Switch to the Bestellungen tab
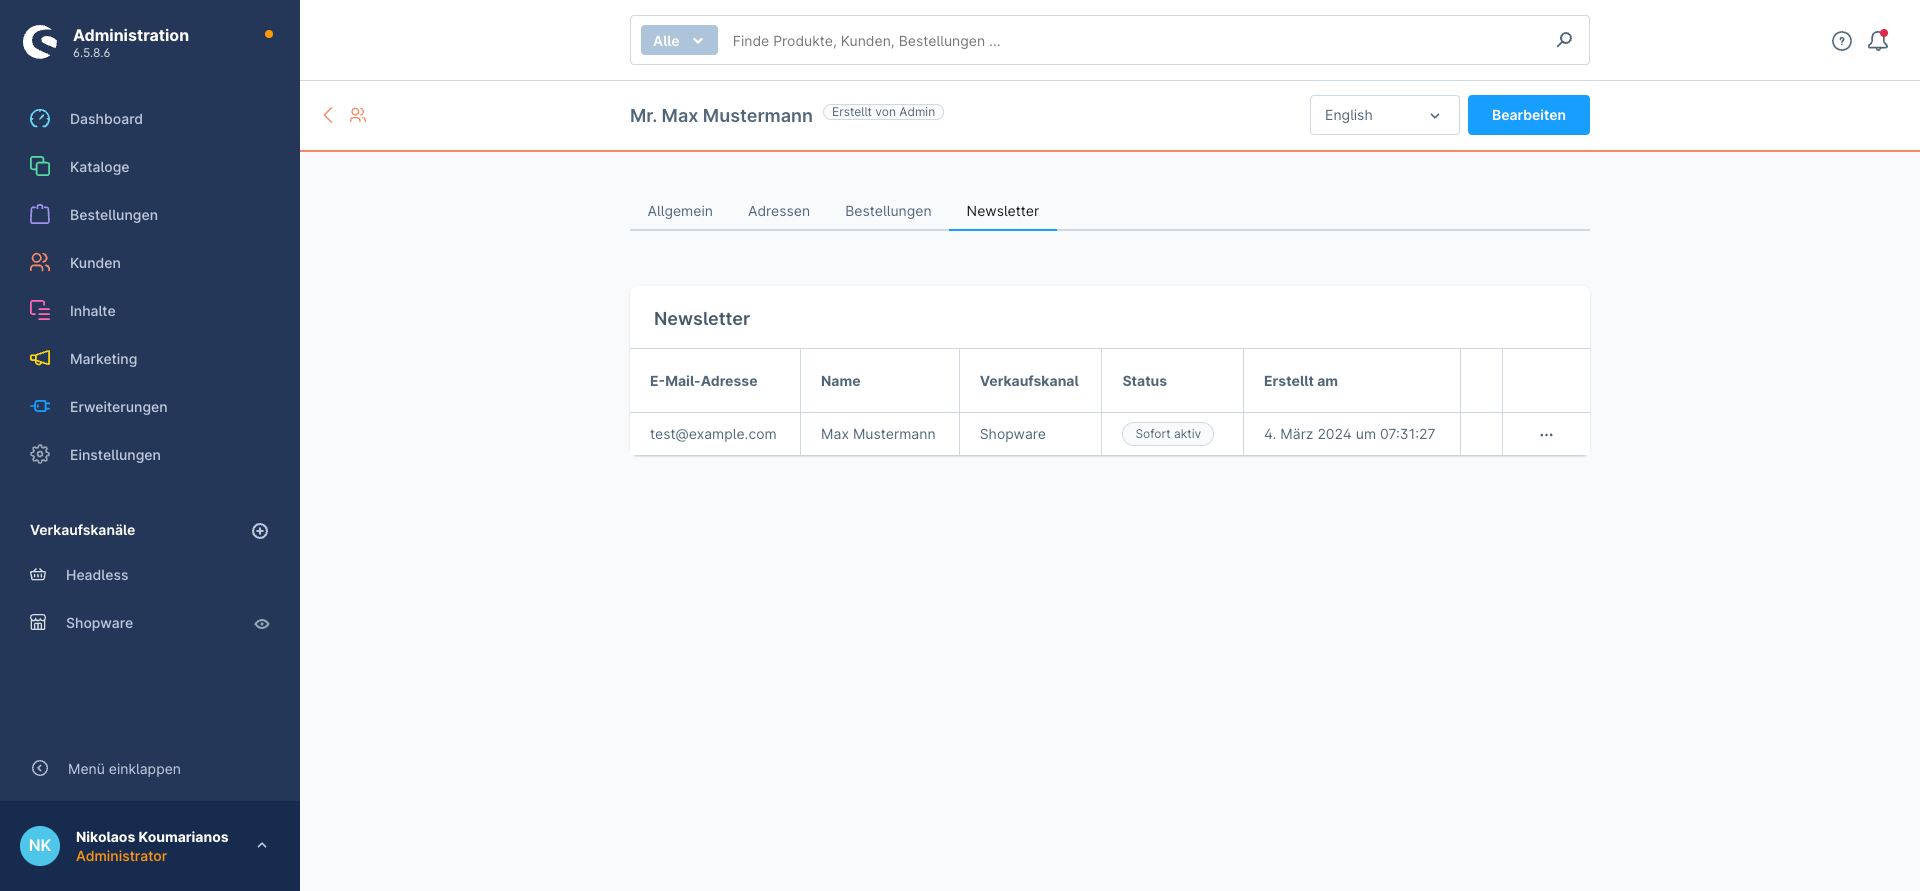The image size is (1920, 891). click(x=888, y=211)
